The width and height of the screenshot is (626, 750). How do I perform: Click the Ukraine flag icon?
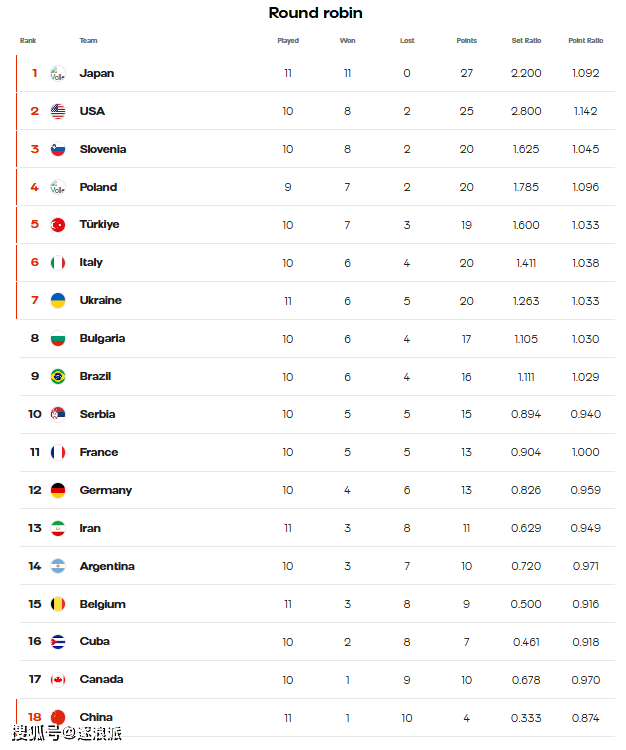(x=58, y=301)
